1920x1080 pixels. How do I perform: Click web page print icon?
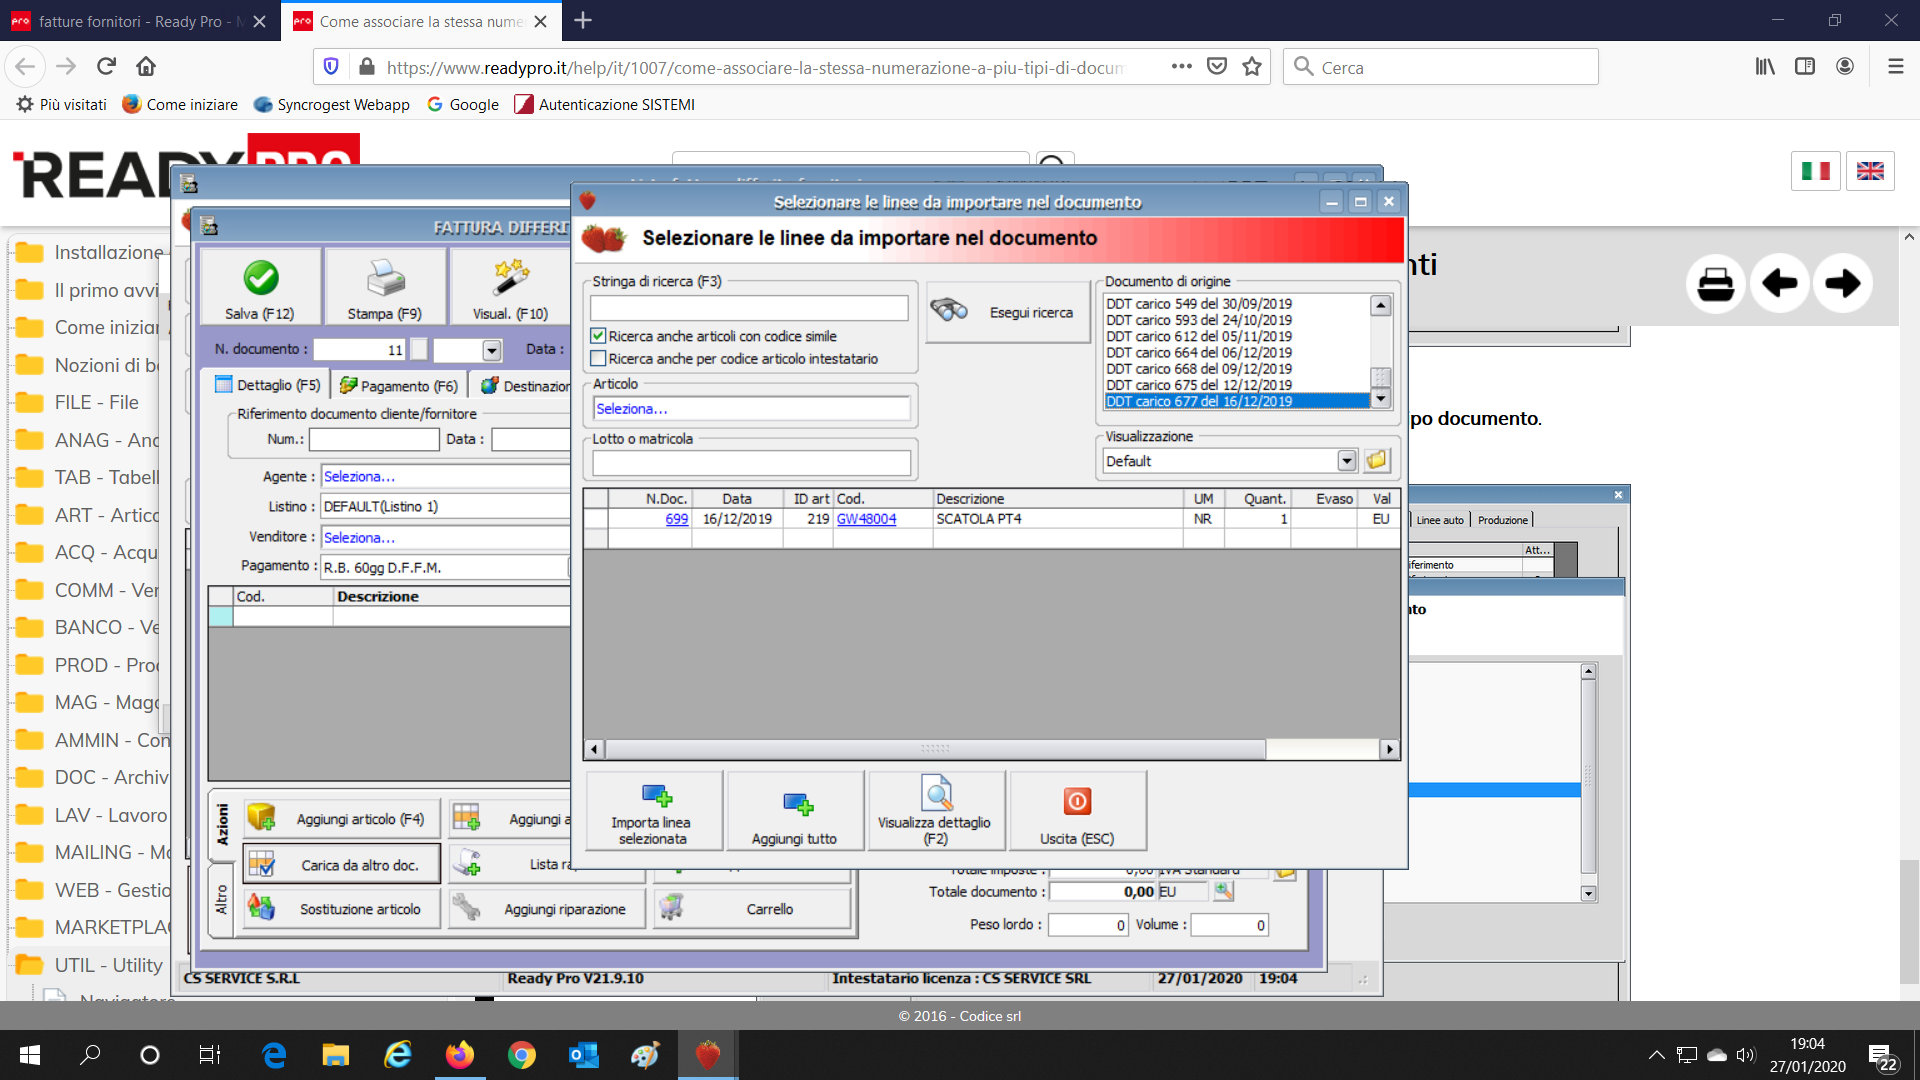click(x=1716, y=284)
